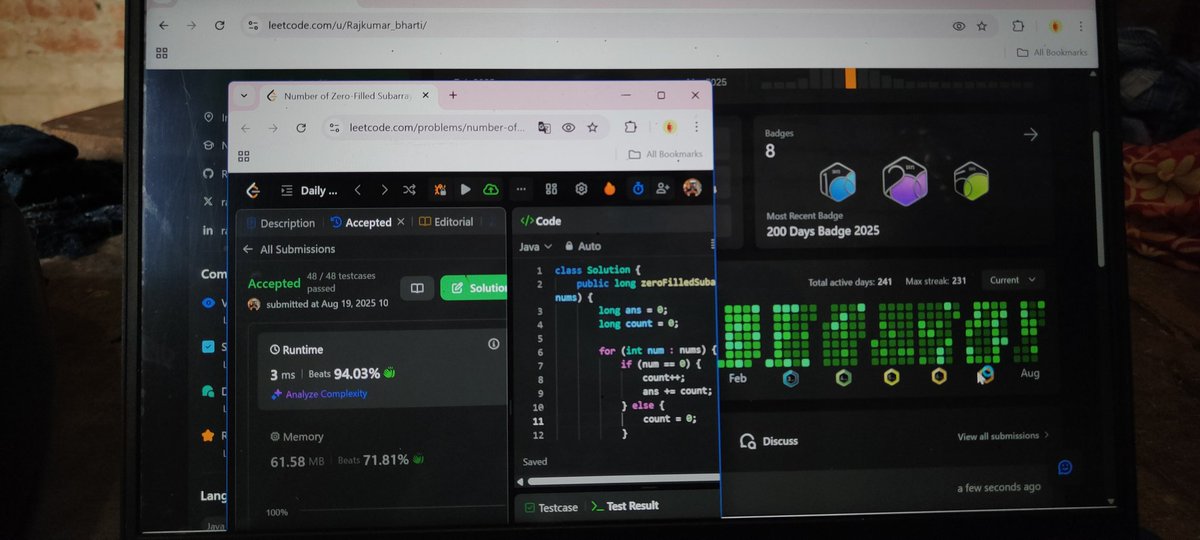This screenshot has width=1200, height=540.
Task: Click the invite user icon
Action: (663, 188)
